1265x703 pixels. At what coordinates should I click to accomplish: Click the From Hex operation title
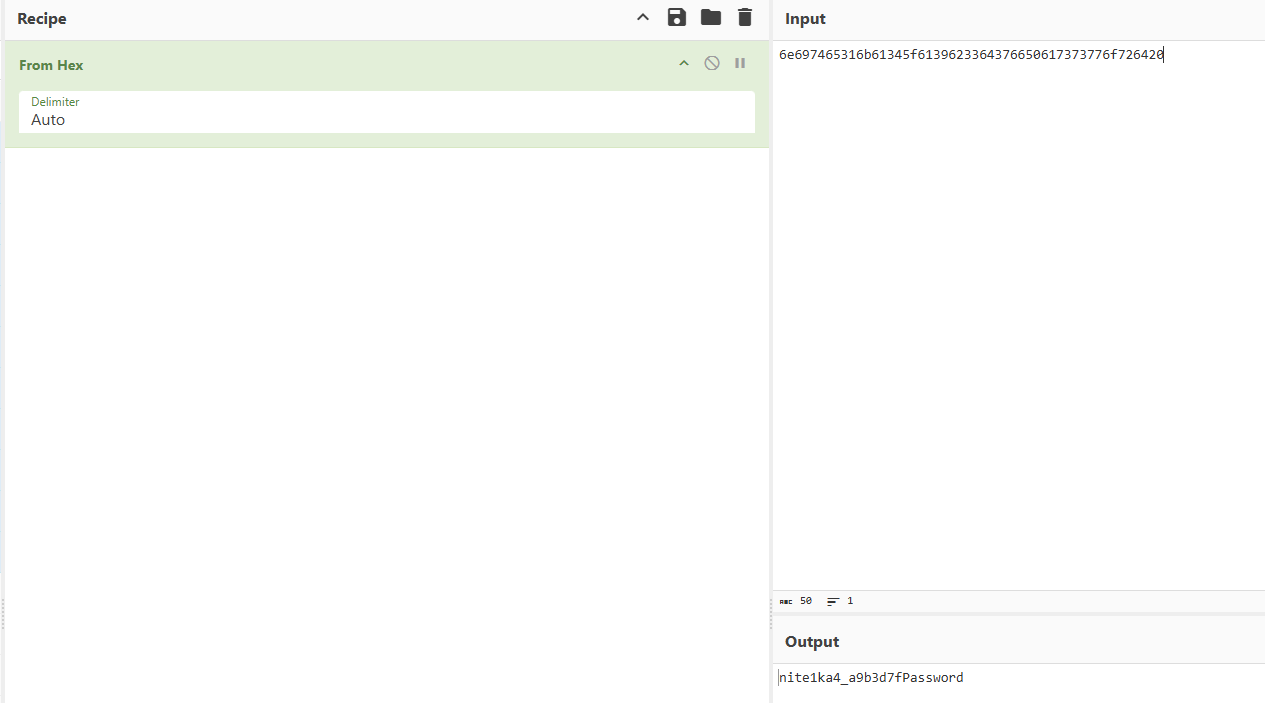click(x=51, y=65)
